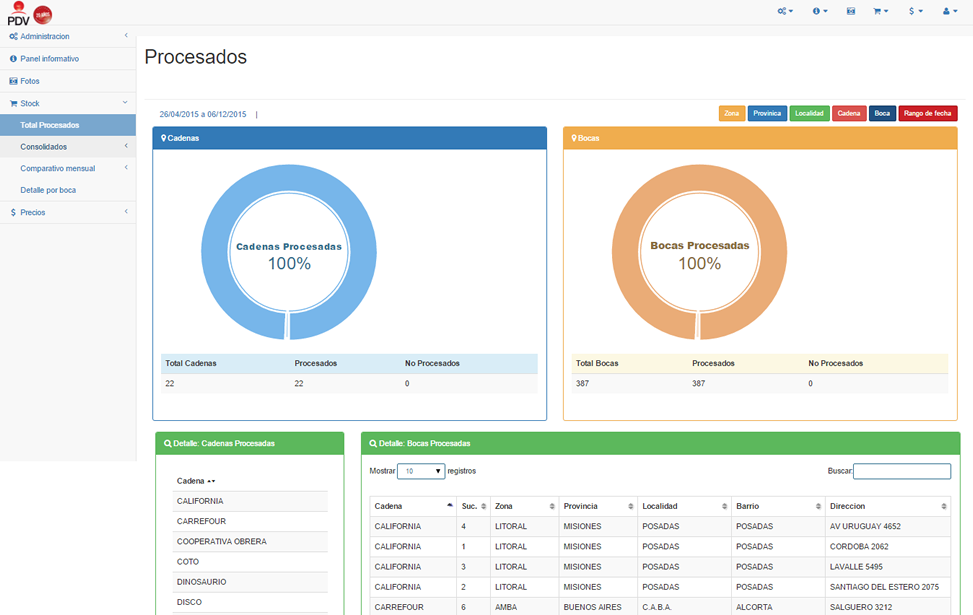Select DINOSAURIO in the chain list
Screen dimensions: 973x615
coord(250,582)
